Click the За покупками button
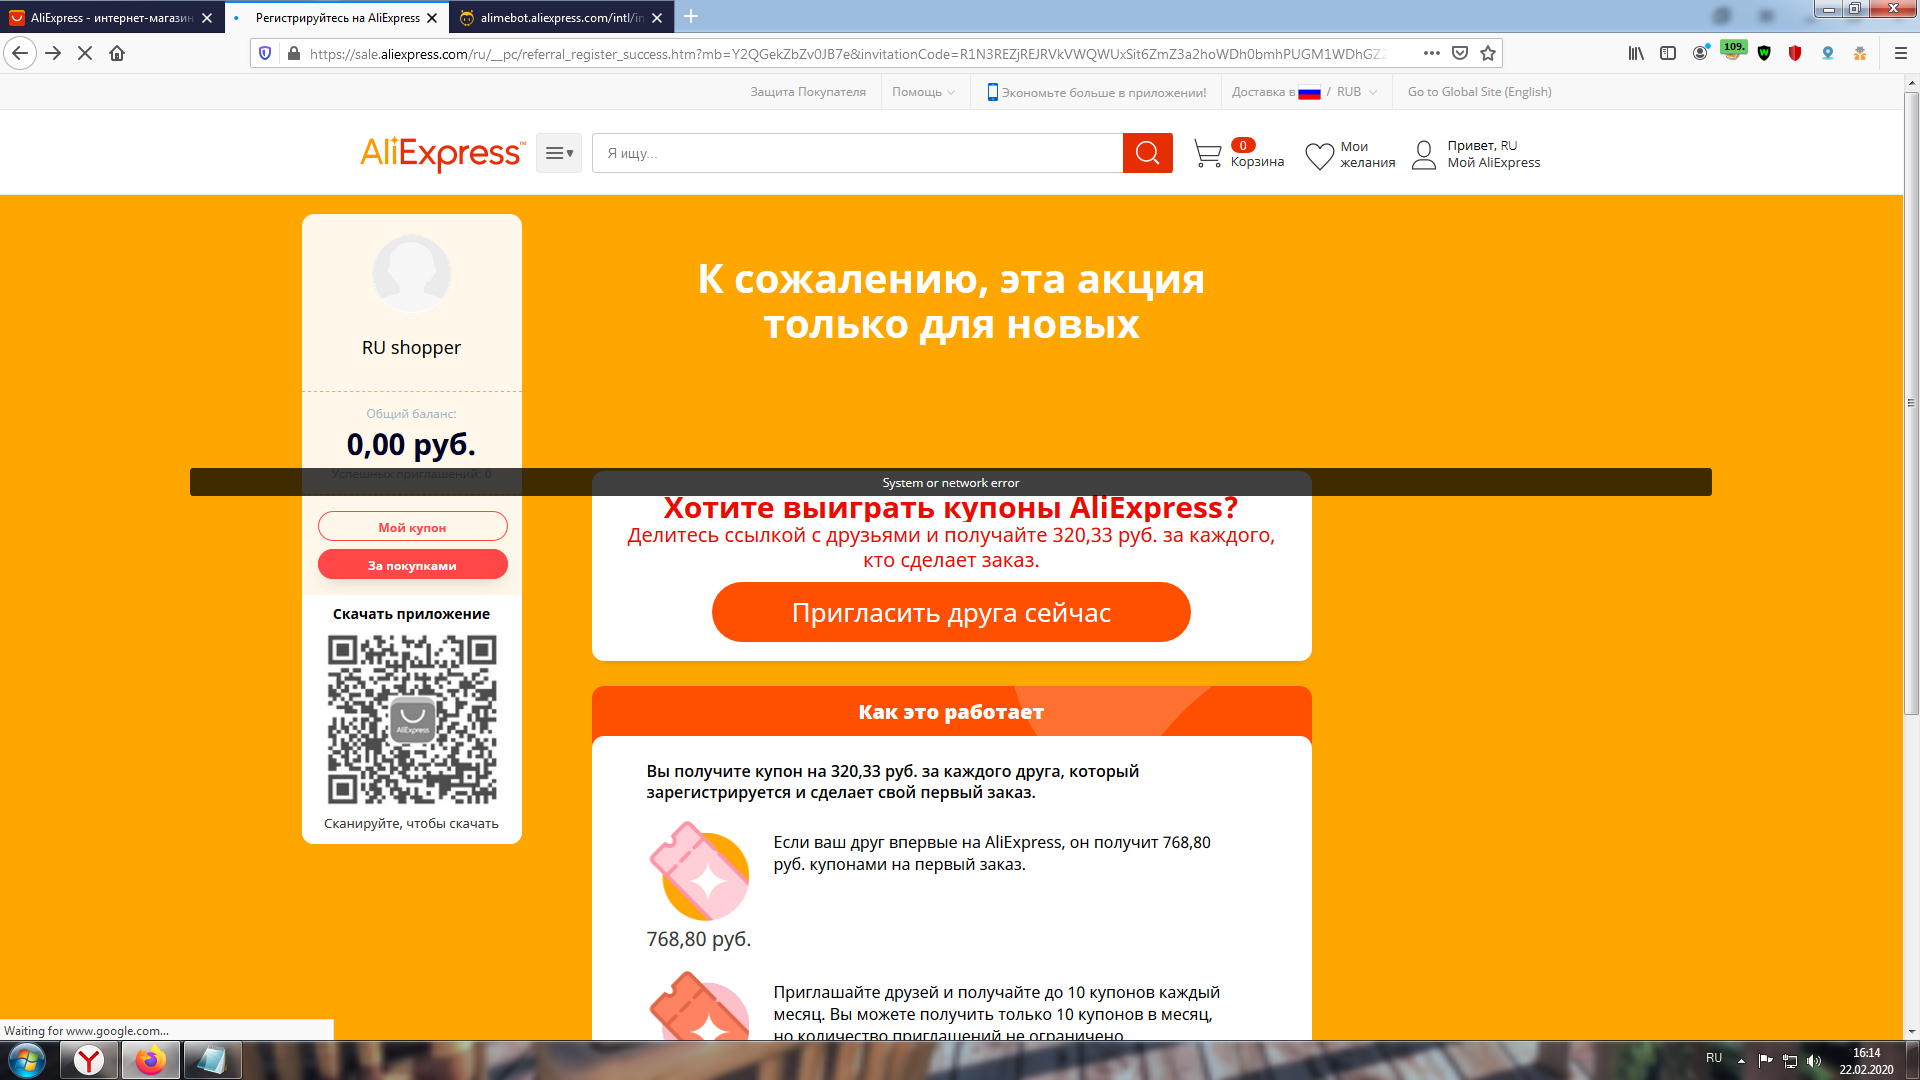This screenshot has width=1920, height=1080. point(413,565)
